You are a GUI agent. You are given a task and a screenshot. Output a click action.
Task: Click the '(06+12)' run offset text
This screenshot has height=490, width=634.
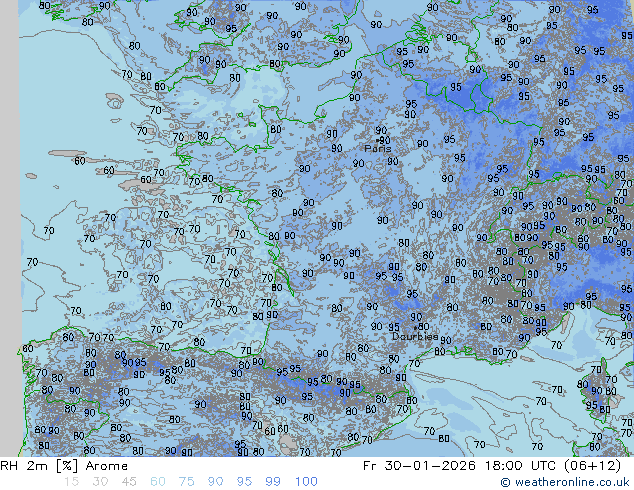591,466
